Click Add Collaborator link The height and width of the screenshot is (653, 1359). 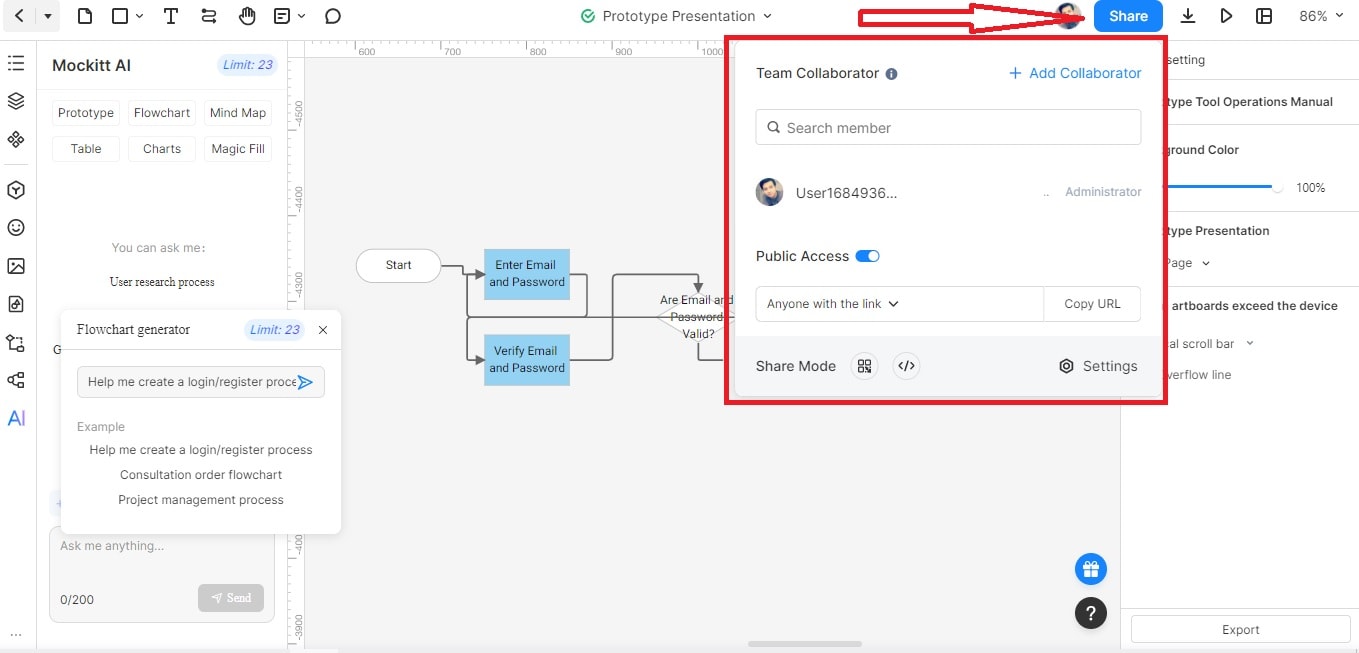1075,73
